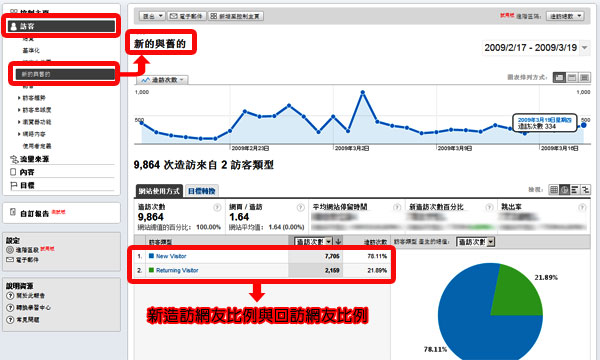600x360 pixels.
Task: Open the 訪客 (Visitors) section in the sidebar
Action: [61, 26]
